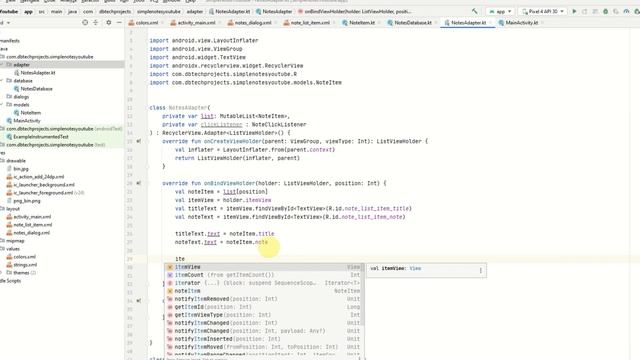Click the Make Project hammer icon
Viewport: 640px width, 360px height.
tap(475, 11)
